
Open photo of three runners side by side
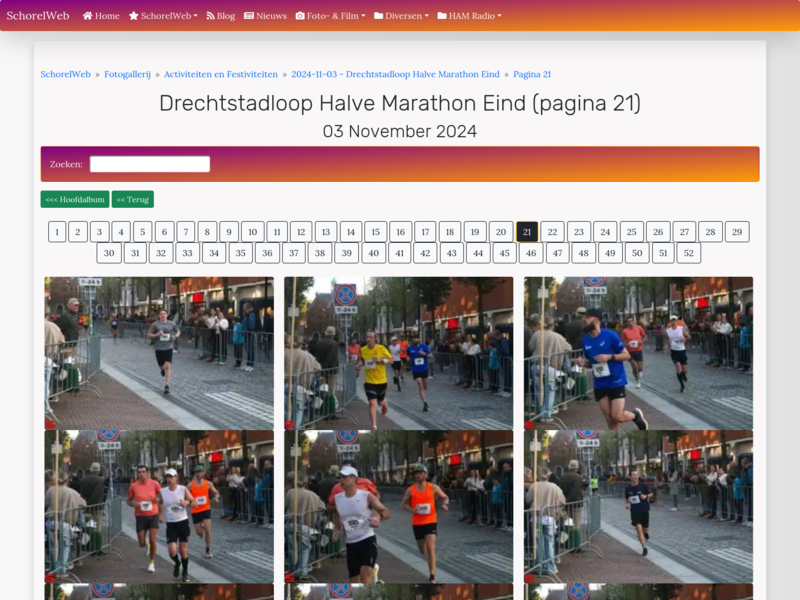159,506
